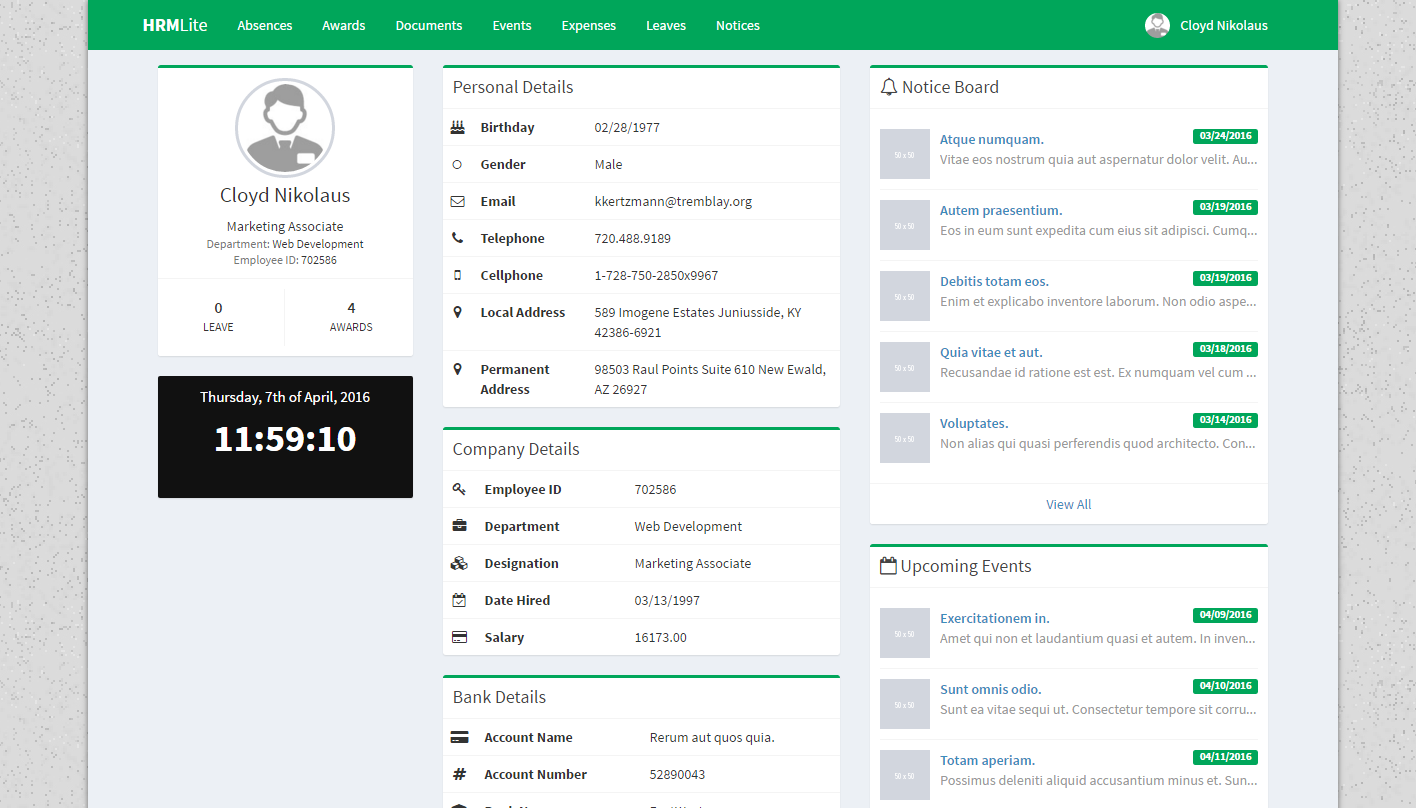Click the Notice Board bell icon
The width and height of the screenshot is (1416, 808).
tap(888, 87)
